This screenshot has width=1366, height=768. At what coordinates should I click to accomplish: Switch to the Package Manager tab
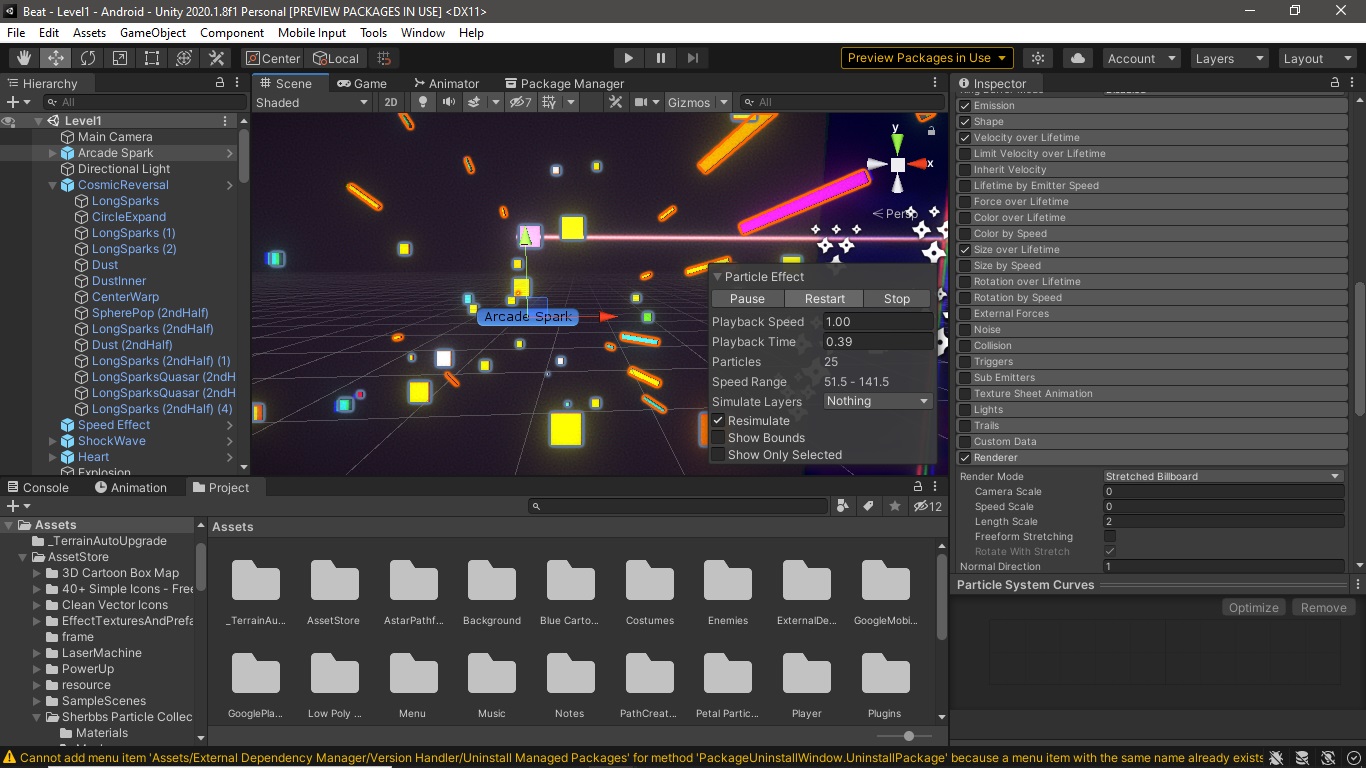tap(564, 84)
